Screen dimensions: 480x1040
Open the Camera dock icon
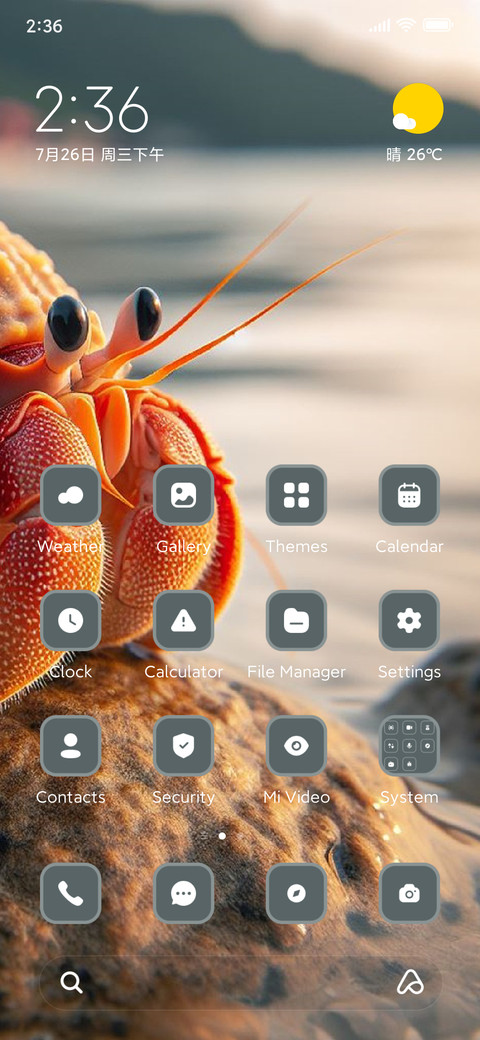click(x=409, y=893)
